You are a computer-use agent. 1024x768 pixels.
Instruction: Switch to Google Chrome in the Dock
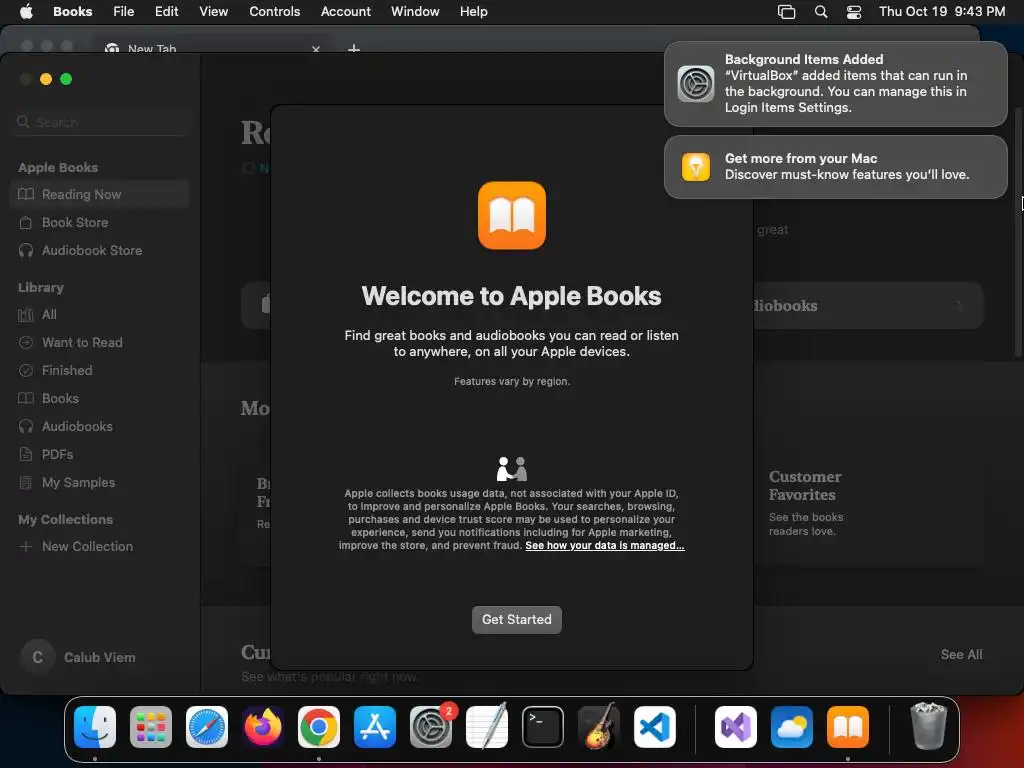pyautogui.click(x=319, y=727)
